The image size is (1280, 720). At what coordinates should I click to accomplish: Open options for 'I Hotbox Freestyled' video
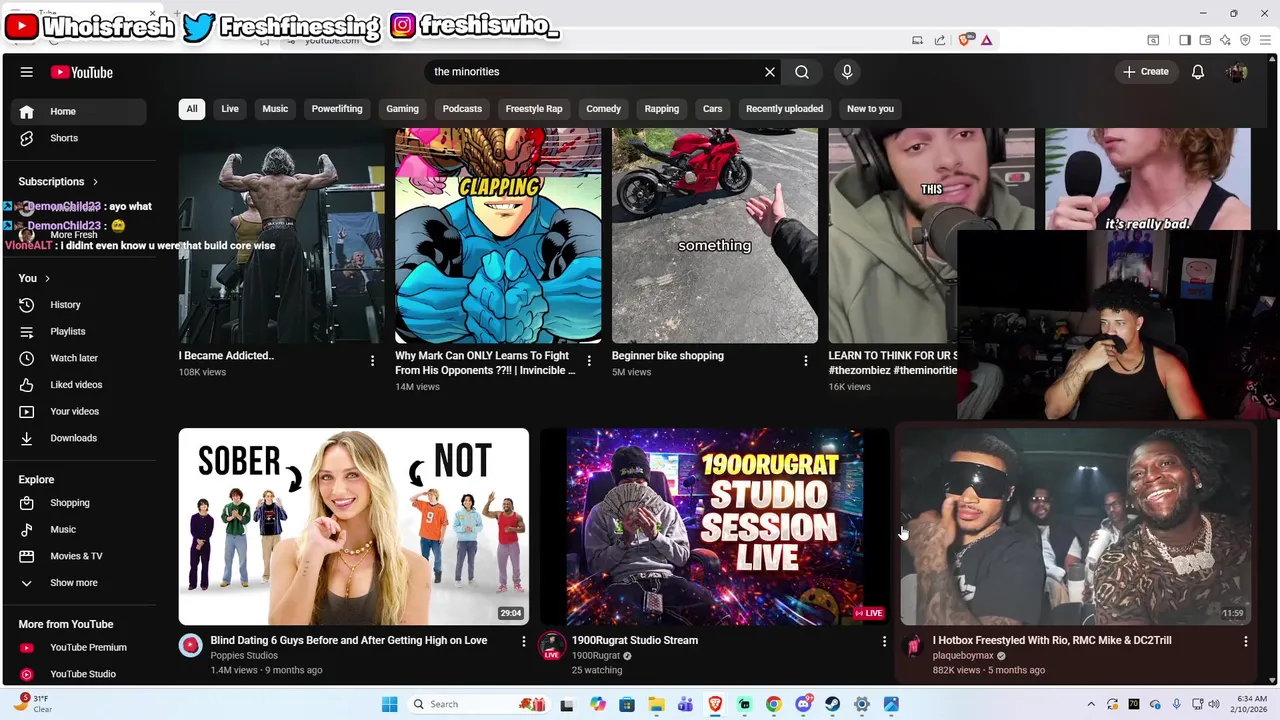click(x=1245, y=641)
